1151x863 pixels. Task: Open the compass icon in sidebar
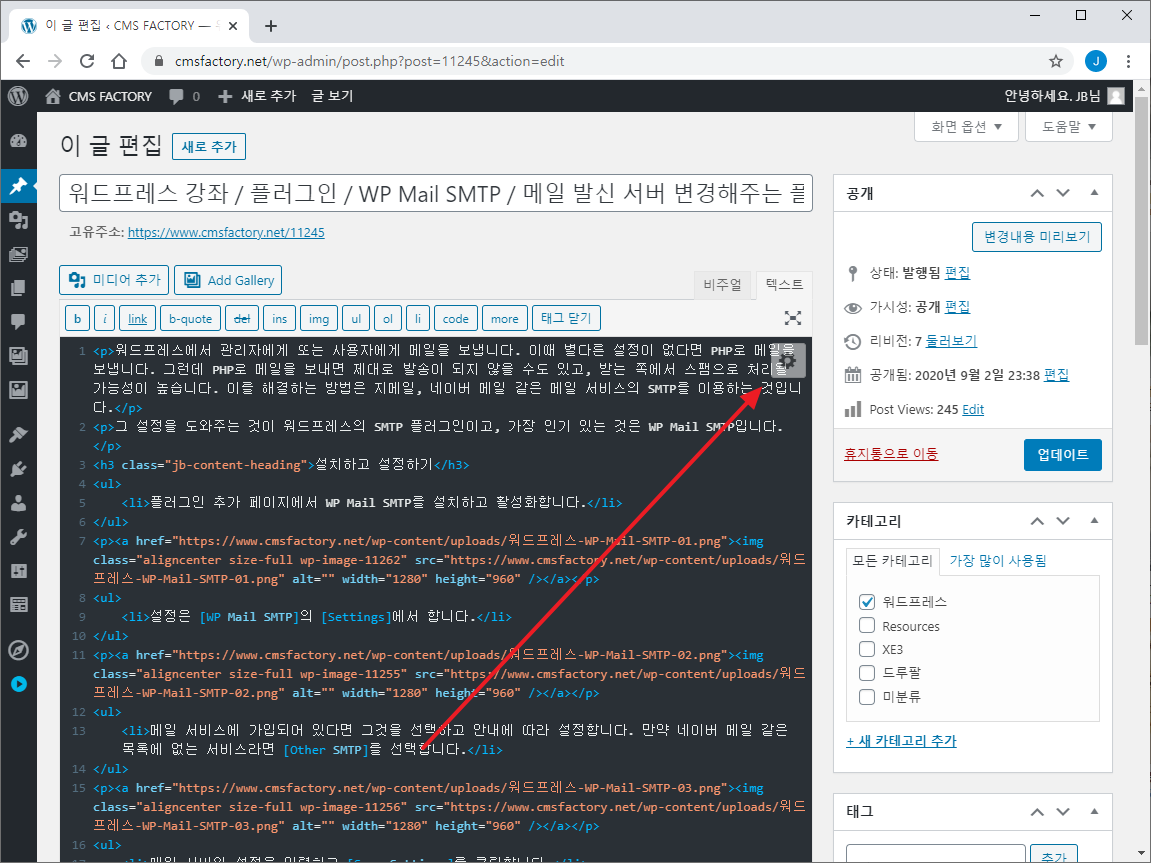18,650
